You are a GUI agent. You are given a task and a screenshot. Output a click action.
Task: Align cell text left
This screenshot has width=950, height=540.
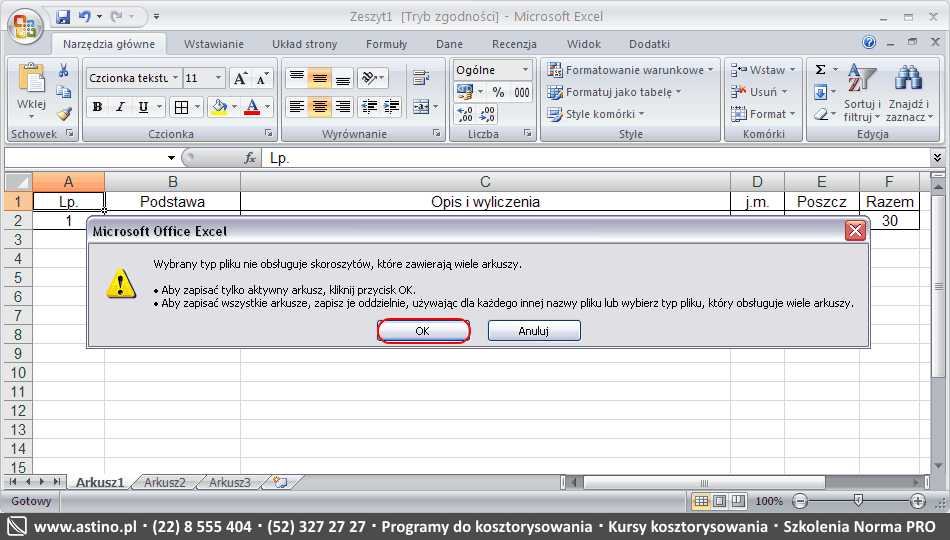(x=296, y=107)
